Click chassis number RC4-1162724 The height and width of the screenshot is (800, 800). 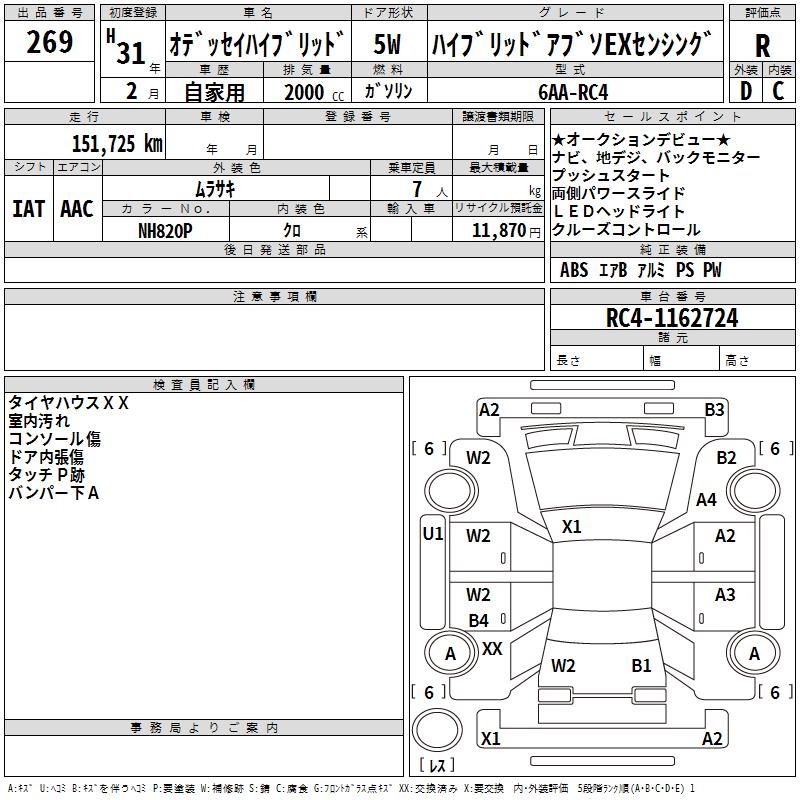point(672,318)
